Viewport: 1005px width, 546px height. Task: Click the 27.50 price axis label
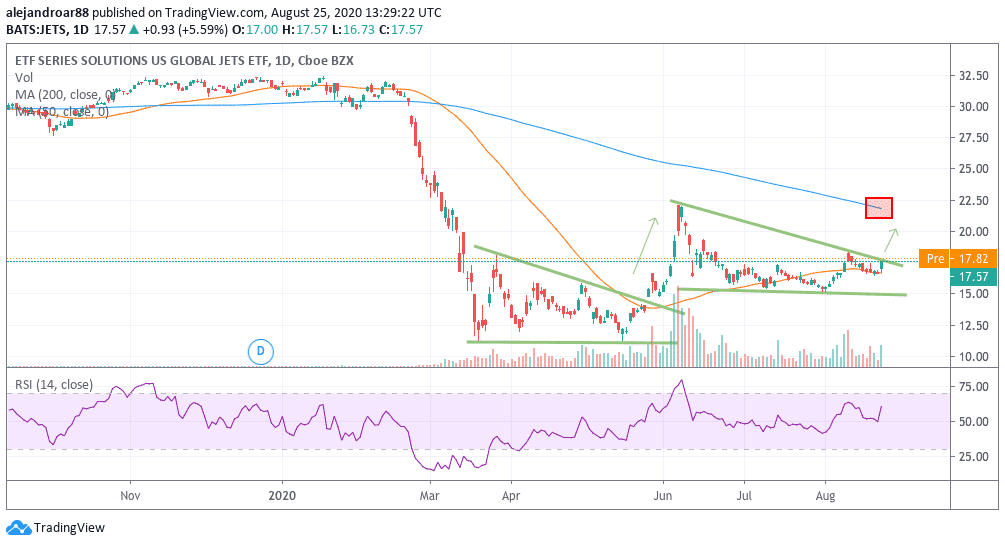tap(974, 138)
